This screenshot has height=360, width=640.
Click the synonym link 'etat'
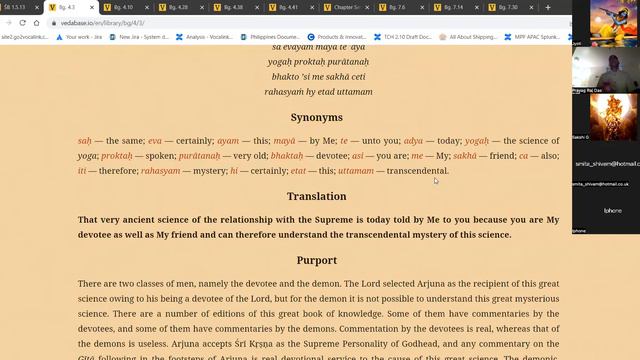pos(298,171)
